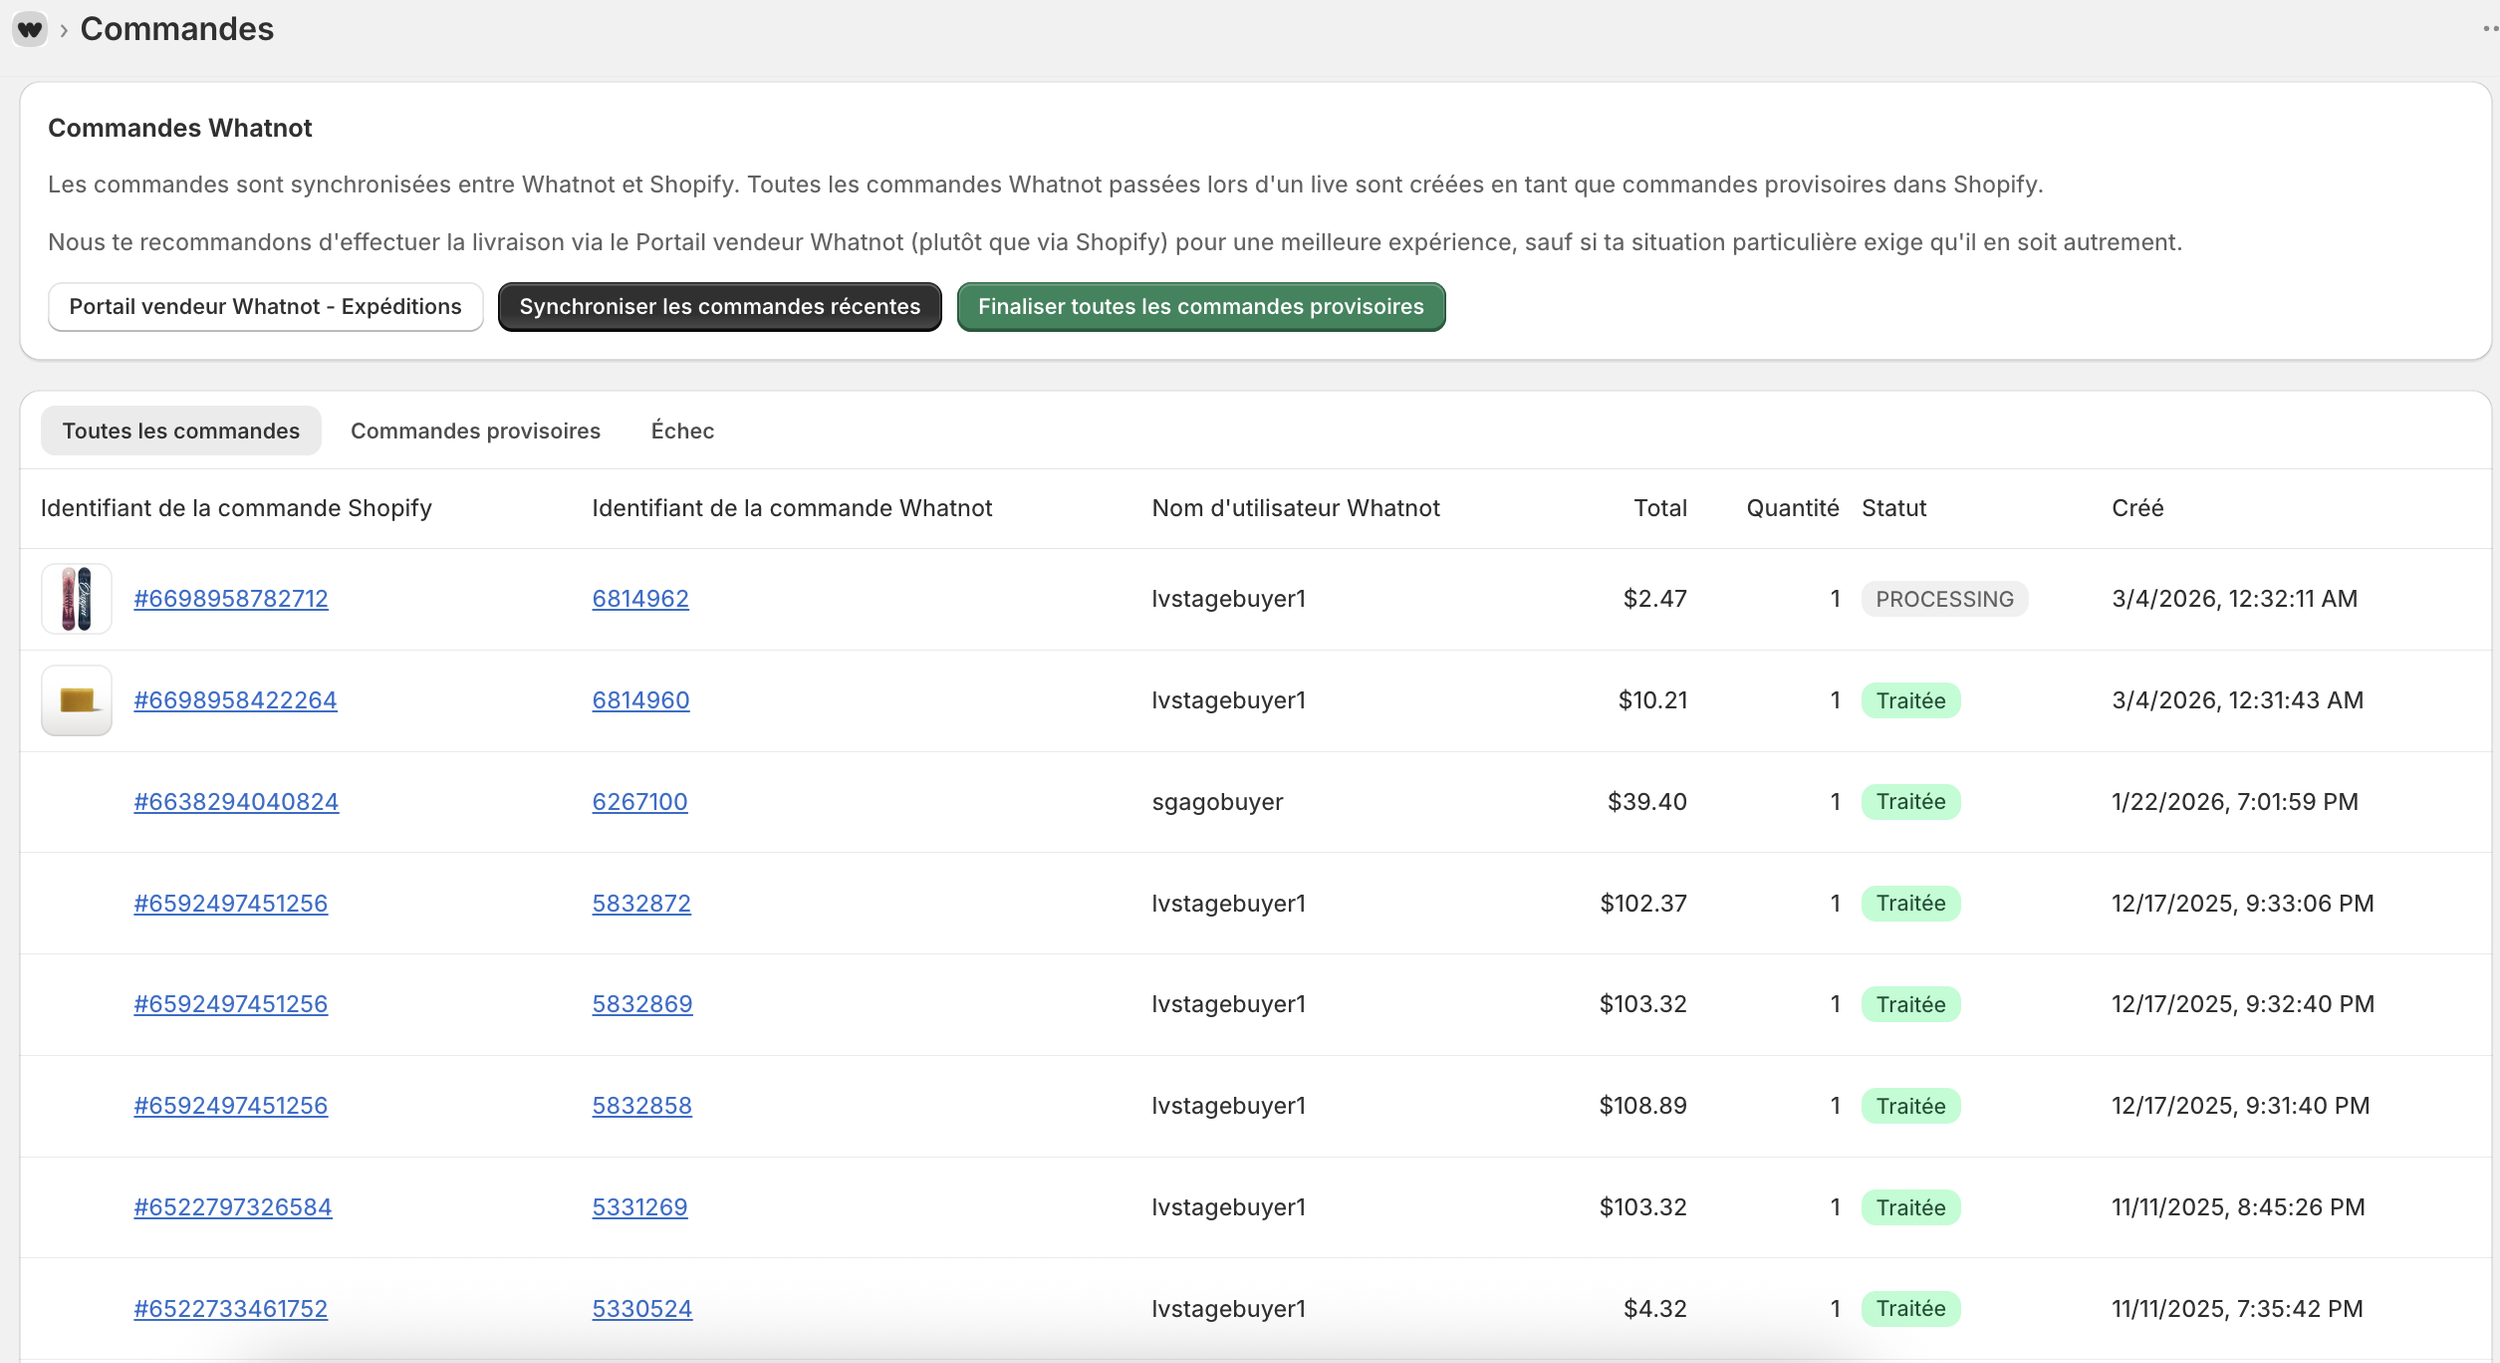Open Whatnot order 5832872
The image size is (2500, 1363).
point(641,903)
